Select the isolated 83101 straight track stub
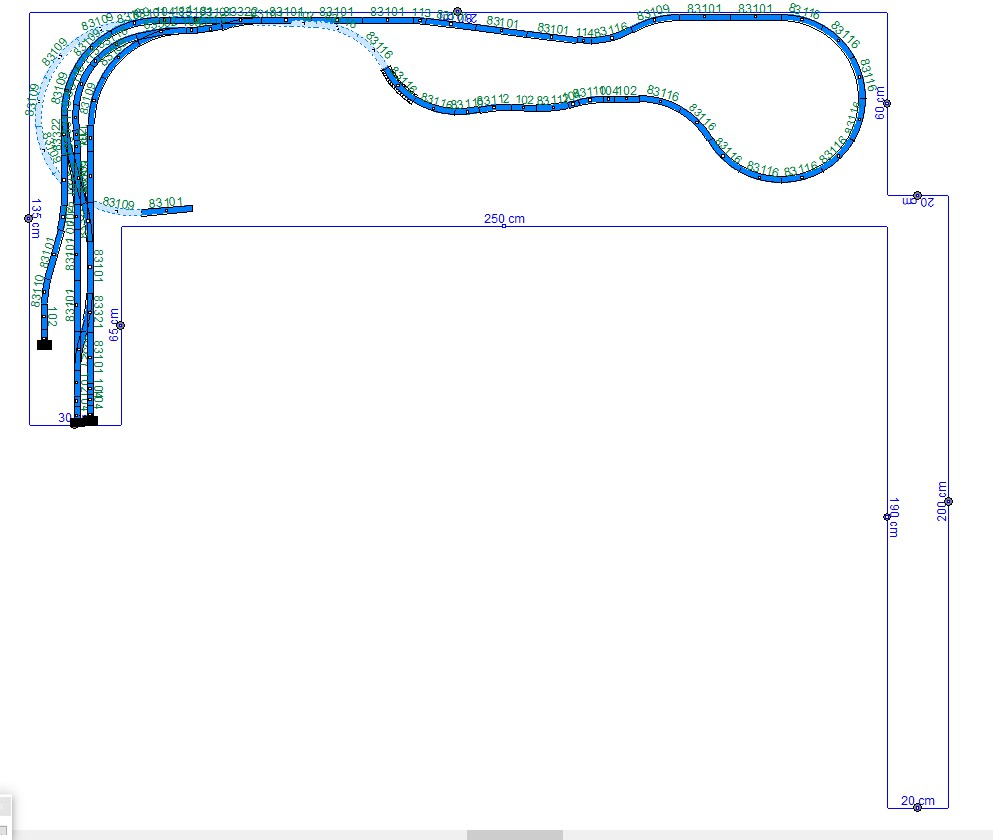 coord(167,210)
